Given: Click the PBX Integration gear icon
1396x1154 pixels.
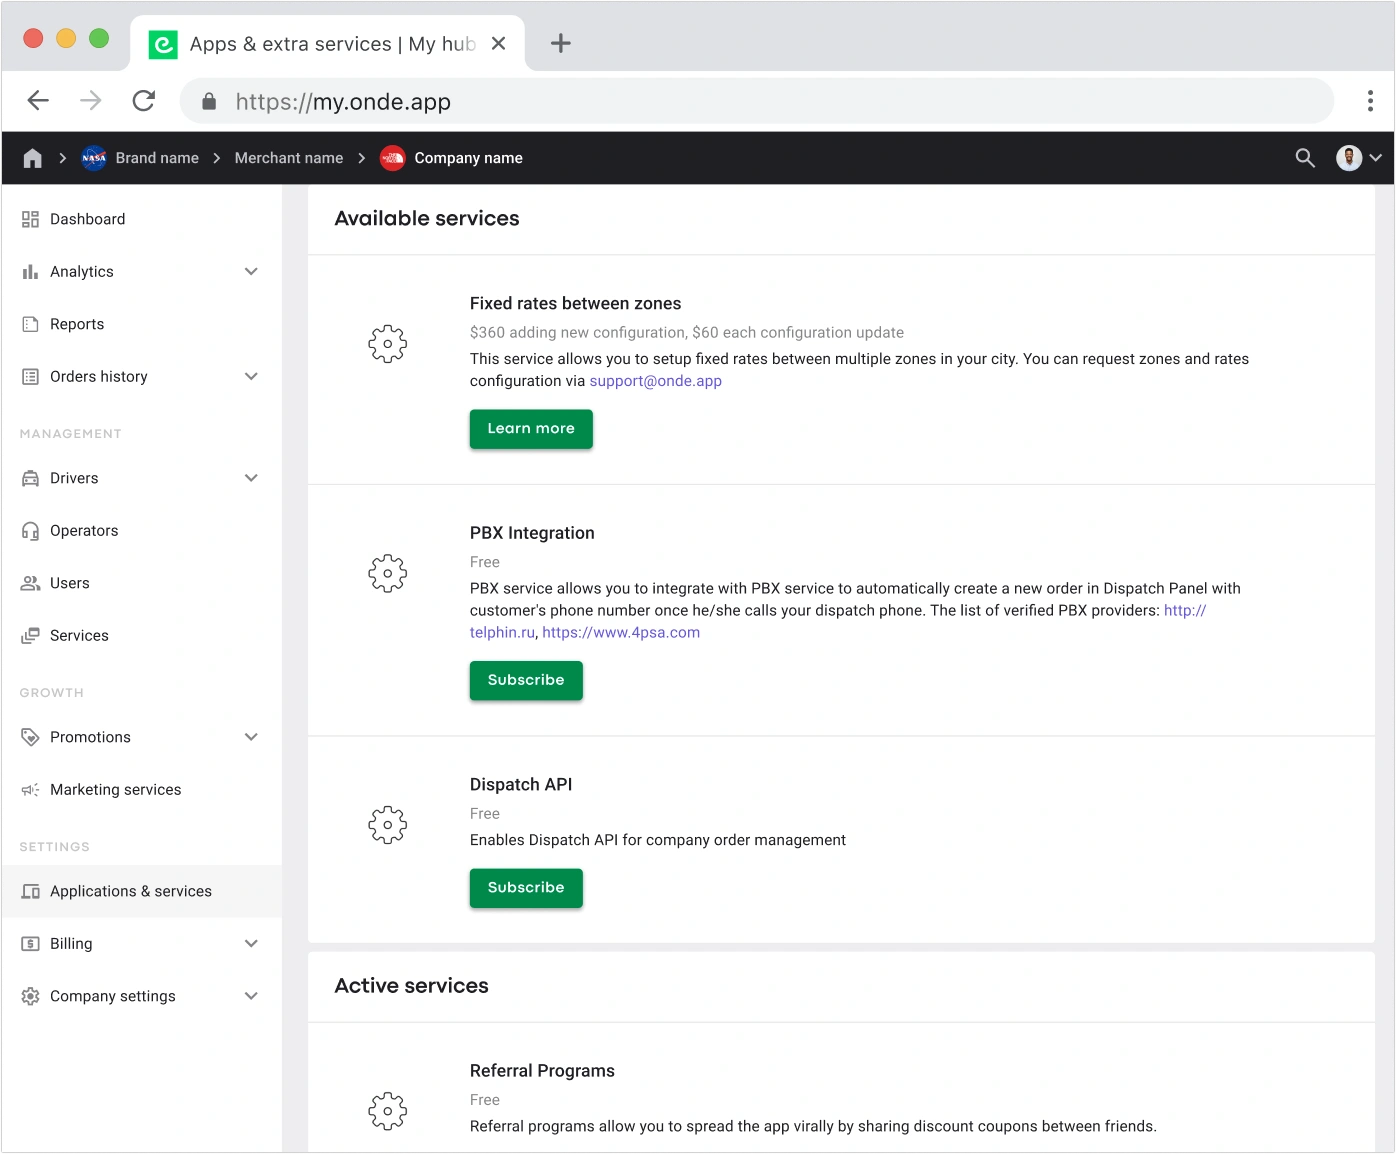Looking at the screenshot, I should (388, 574).
